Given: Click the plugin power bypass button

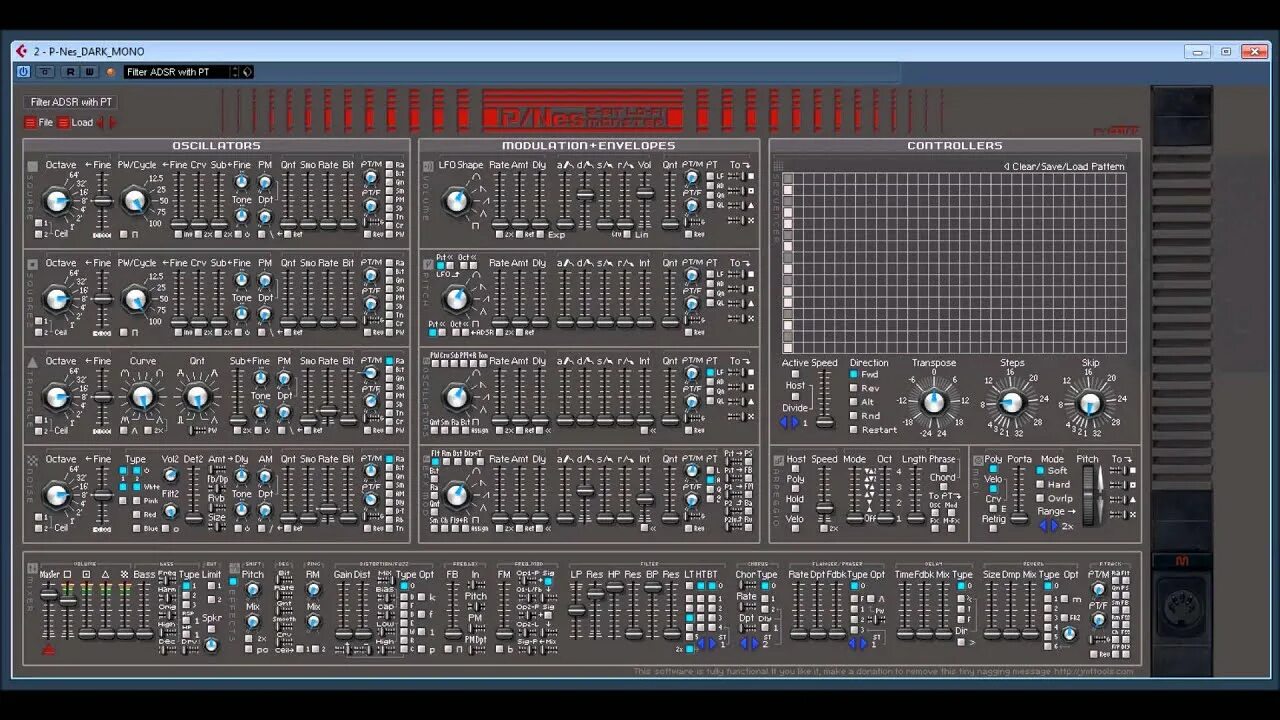Looking at the screenshot, I should (x=24, y=72).
